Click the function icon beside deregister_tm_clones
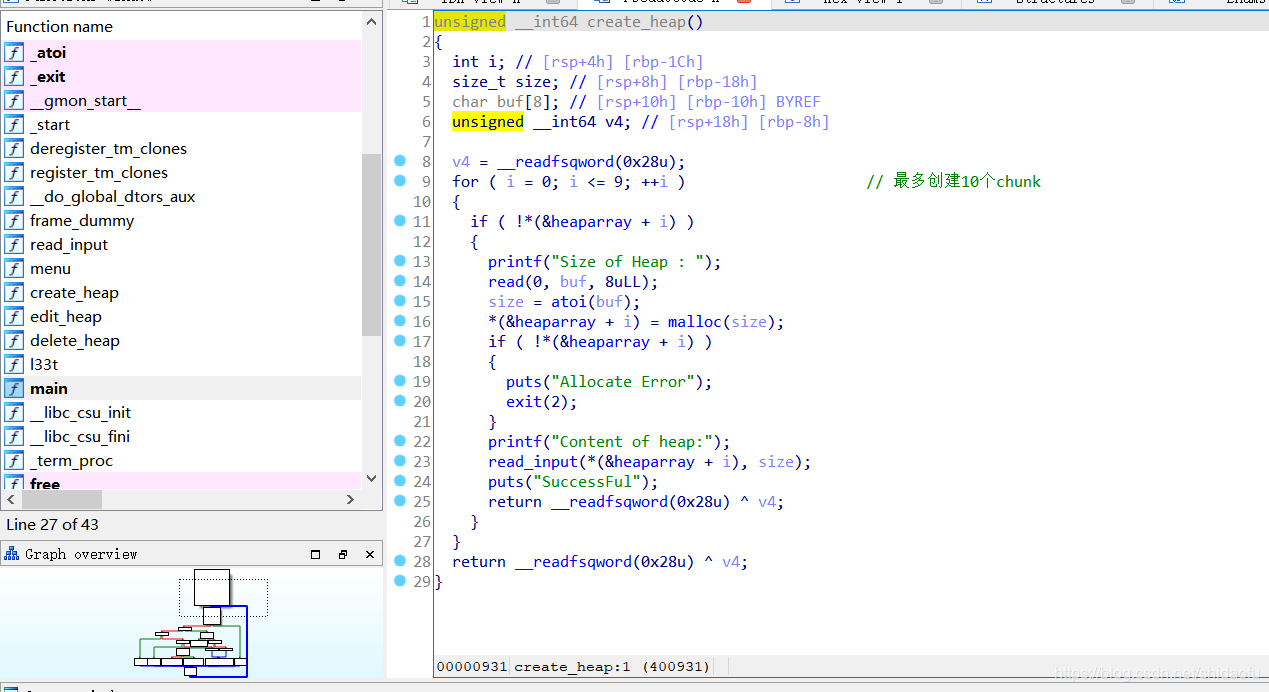 pos(14,149)
